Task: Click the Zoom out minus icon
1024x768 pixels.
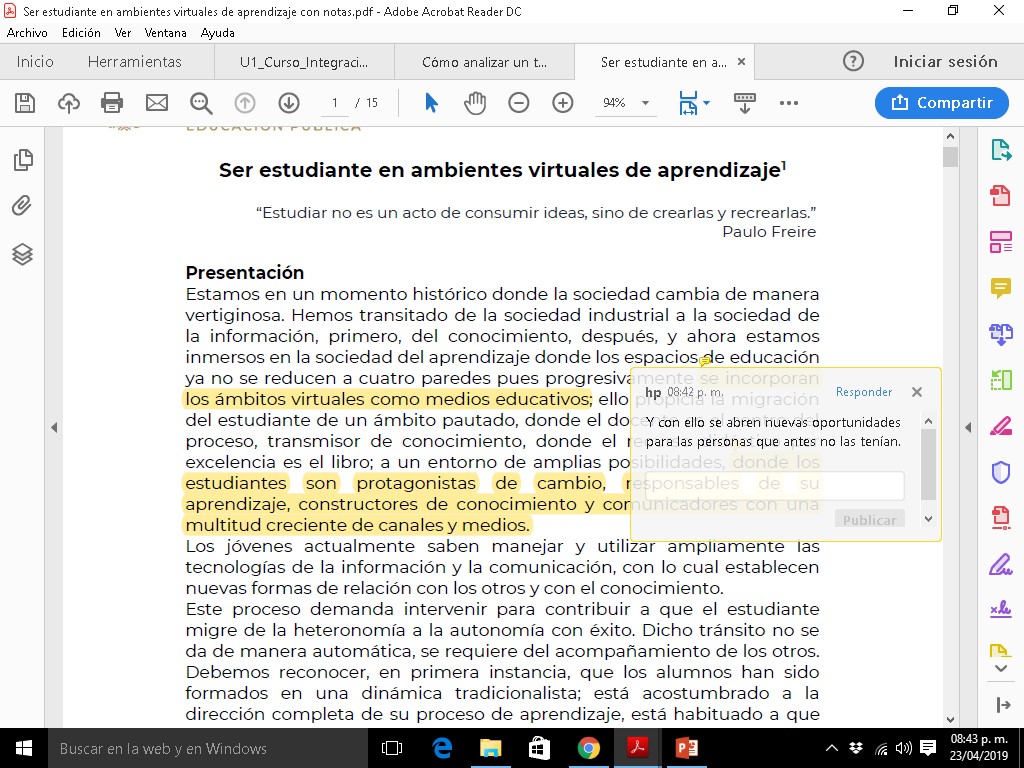Action: click(x=518, y=103)
